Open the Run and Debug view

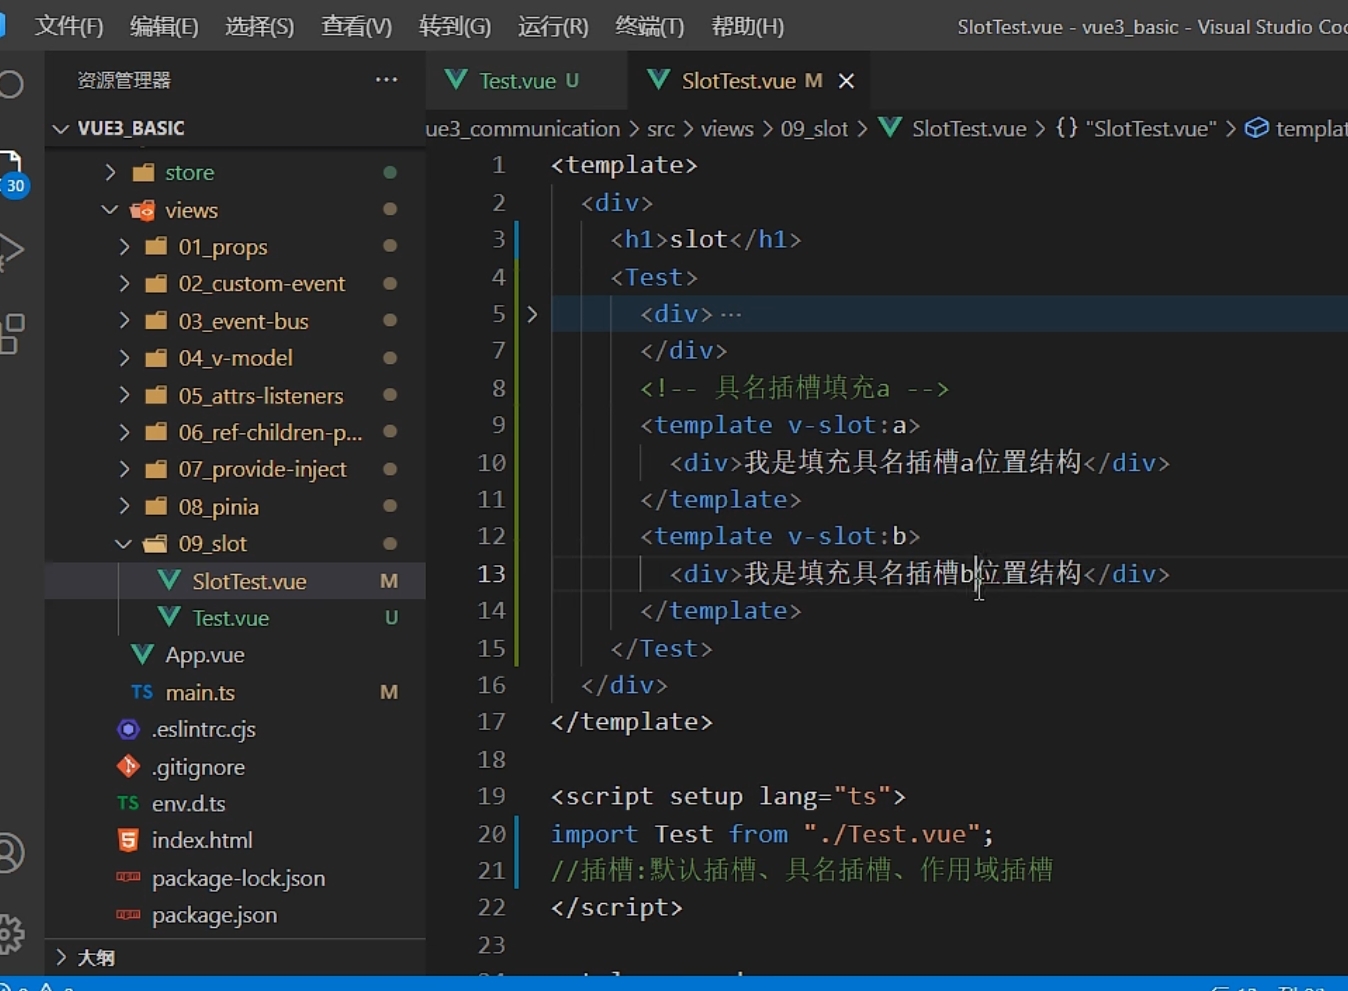coord(10,251)
